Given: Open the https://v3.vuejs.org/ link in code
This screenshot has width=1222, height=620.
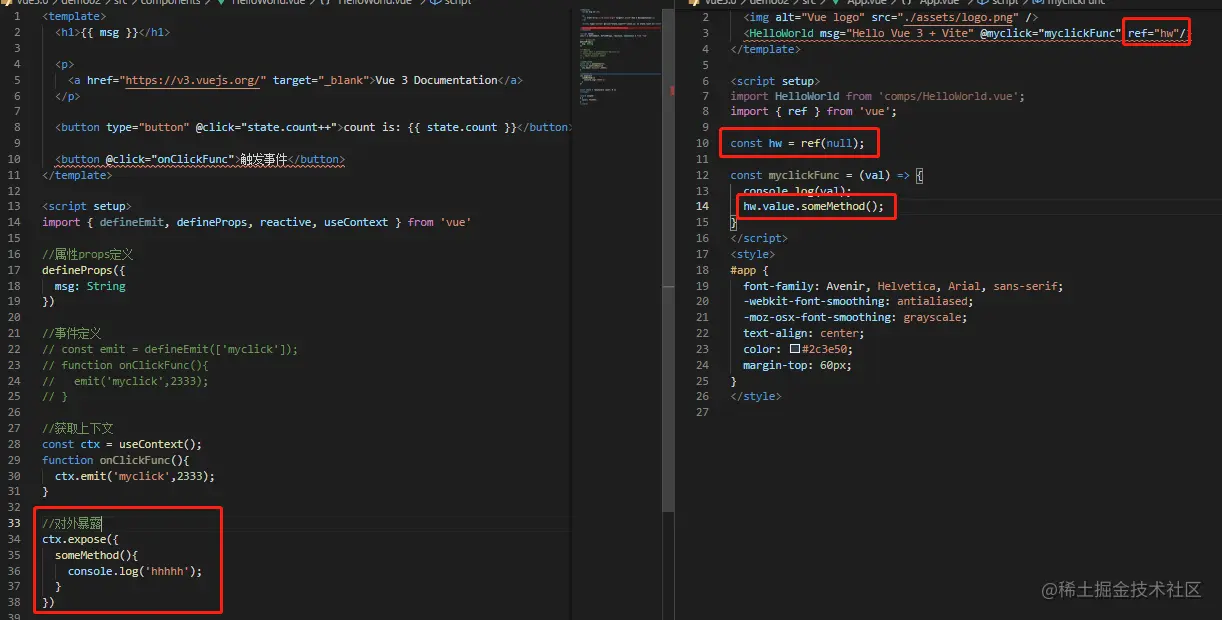Looking at the screenshot, I should tap(192, 80).
